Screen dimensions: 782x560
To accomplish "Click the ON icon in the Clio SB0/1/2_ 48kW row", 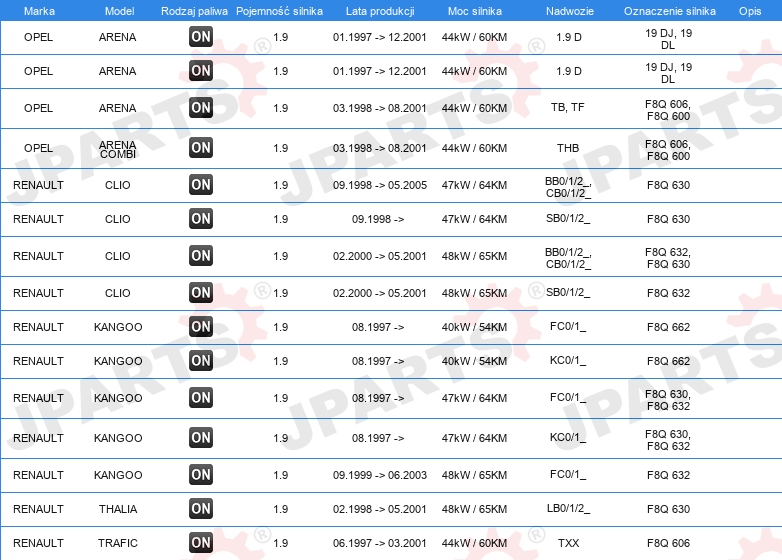I will point(201,293).
